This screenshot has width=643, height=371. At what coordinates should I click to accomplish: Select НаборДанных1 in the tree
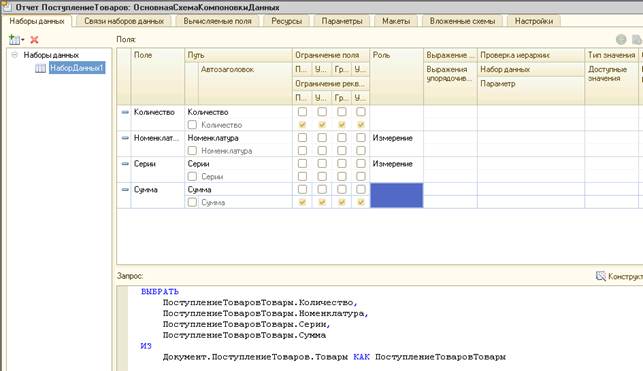tap(77, 68)
